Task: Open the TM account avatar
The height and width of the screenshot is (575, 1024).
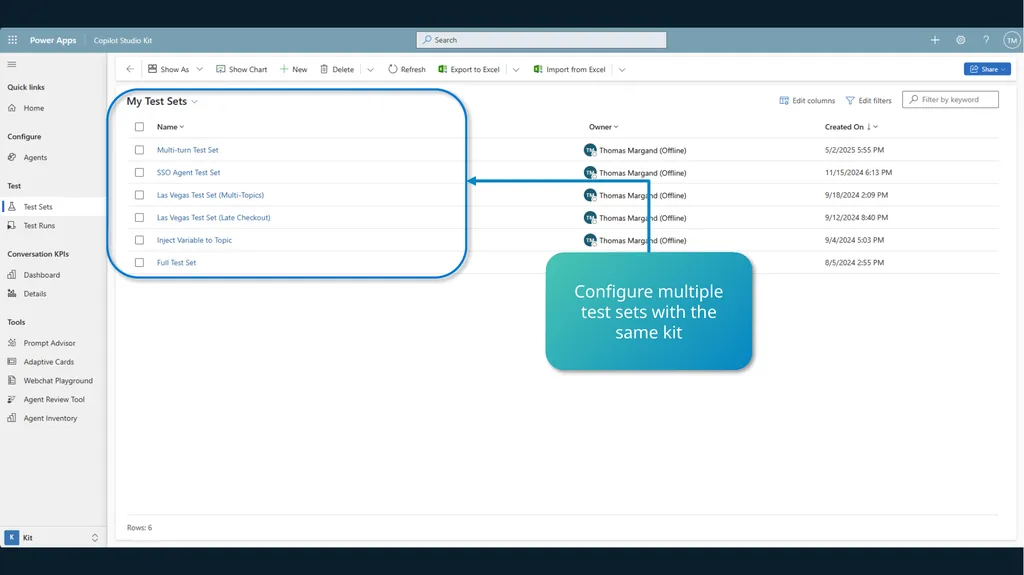Action: pos(1012,40)
